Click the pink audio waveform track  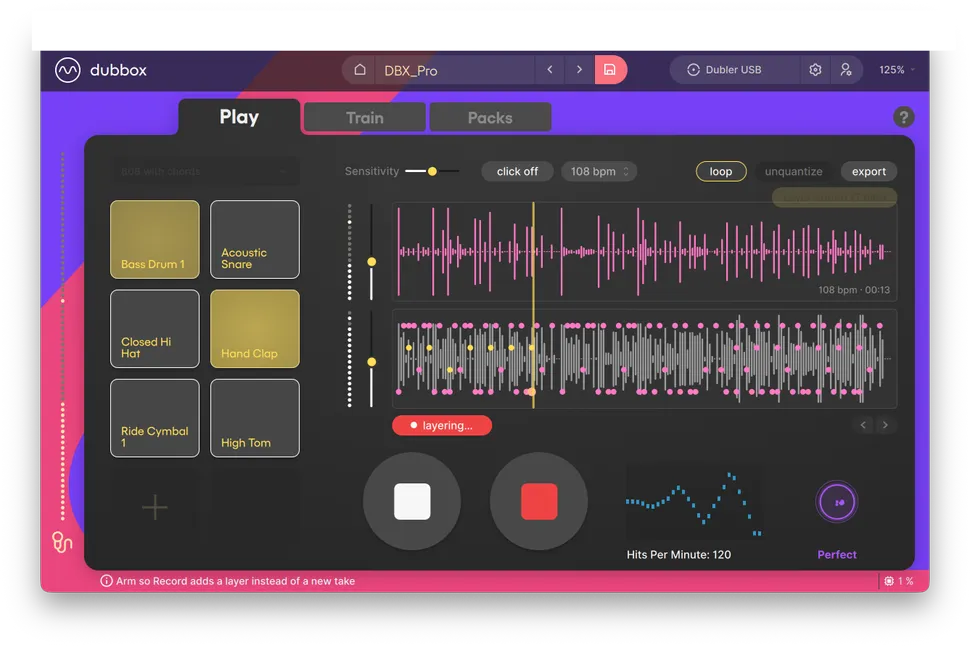645,252
